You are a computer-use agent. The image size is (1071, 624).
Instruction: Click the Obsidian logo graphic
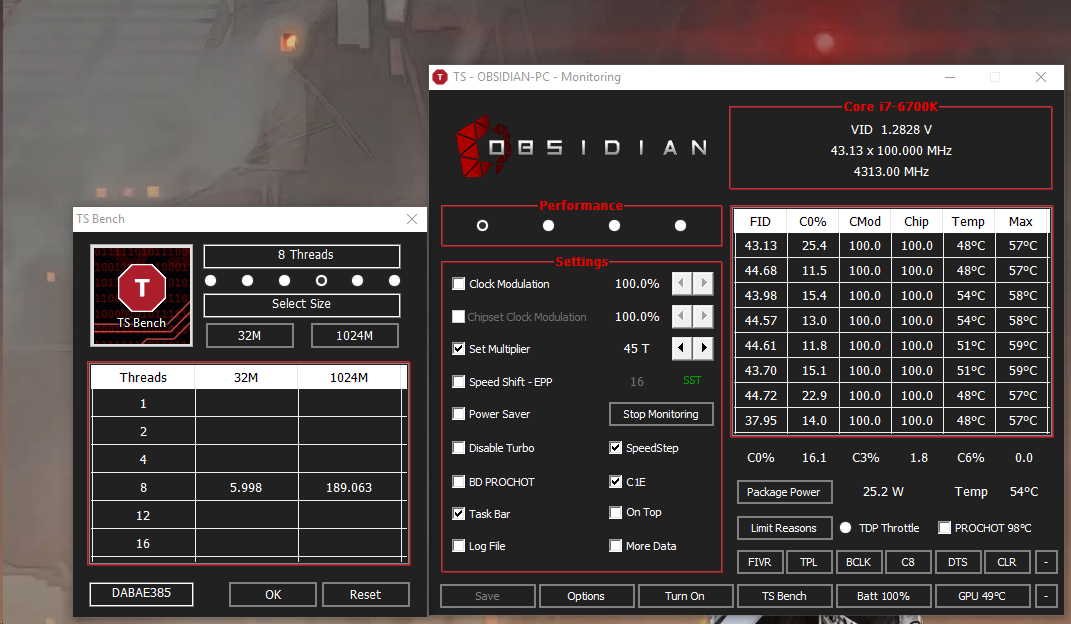coord(581,147)
